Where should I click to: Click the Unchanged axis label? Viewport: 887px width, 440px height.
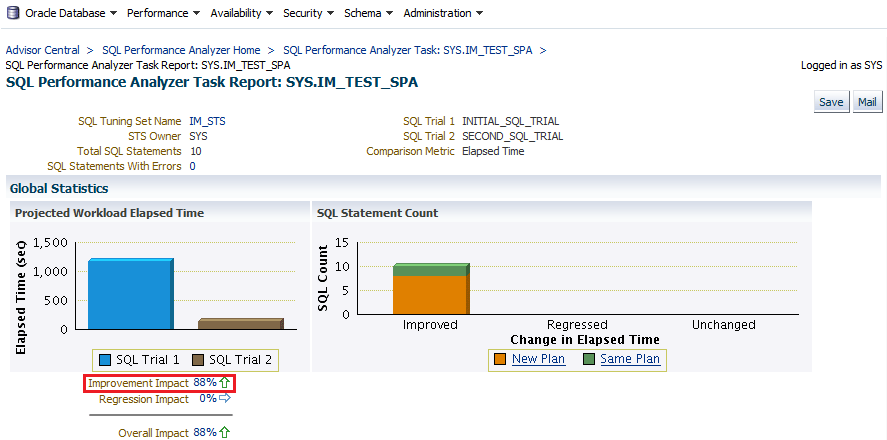click(x=724, y=325)
